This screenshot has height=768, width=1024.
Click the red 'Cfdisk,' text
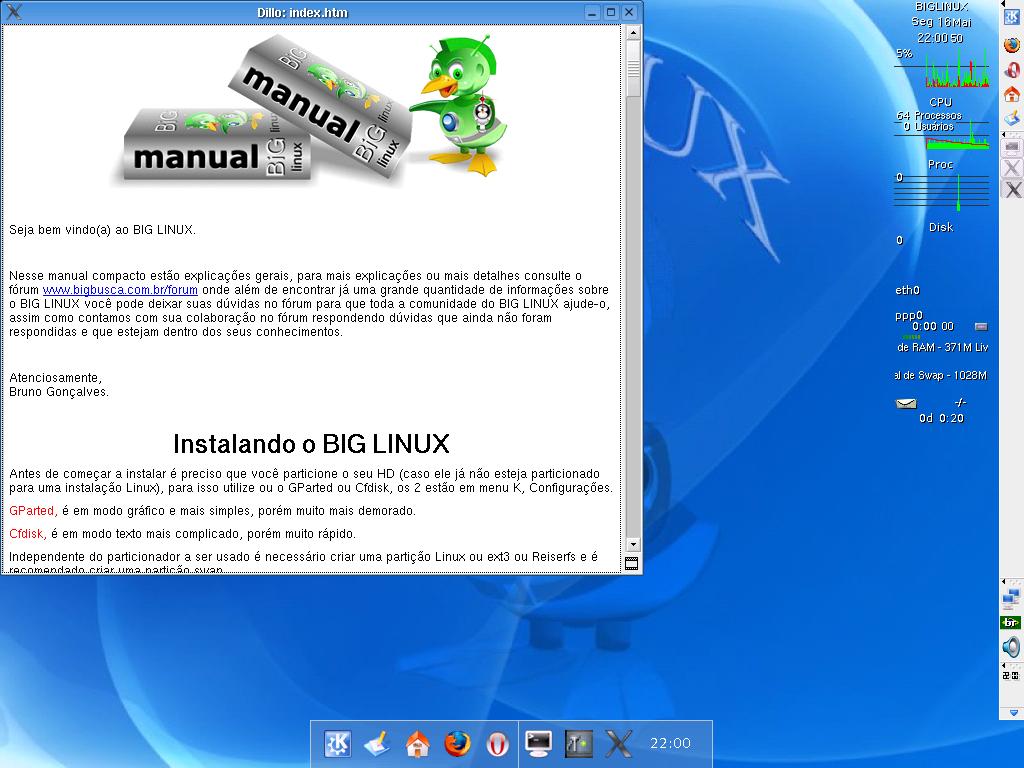(28, 534)
